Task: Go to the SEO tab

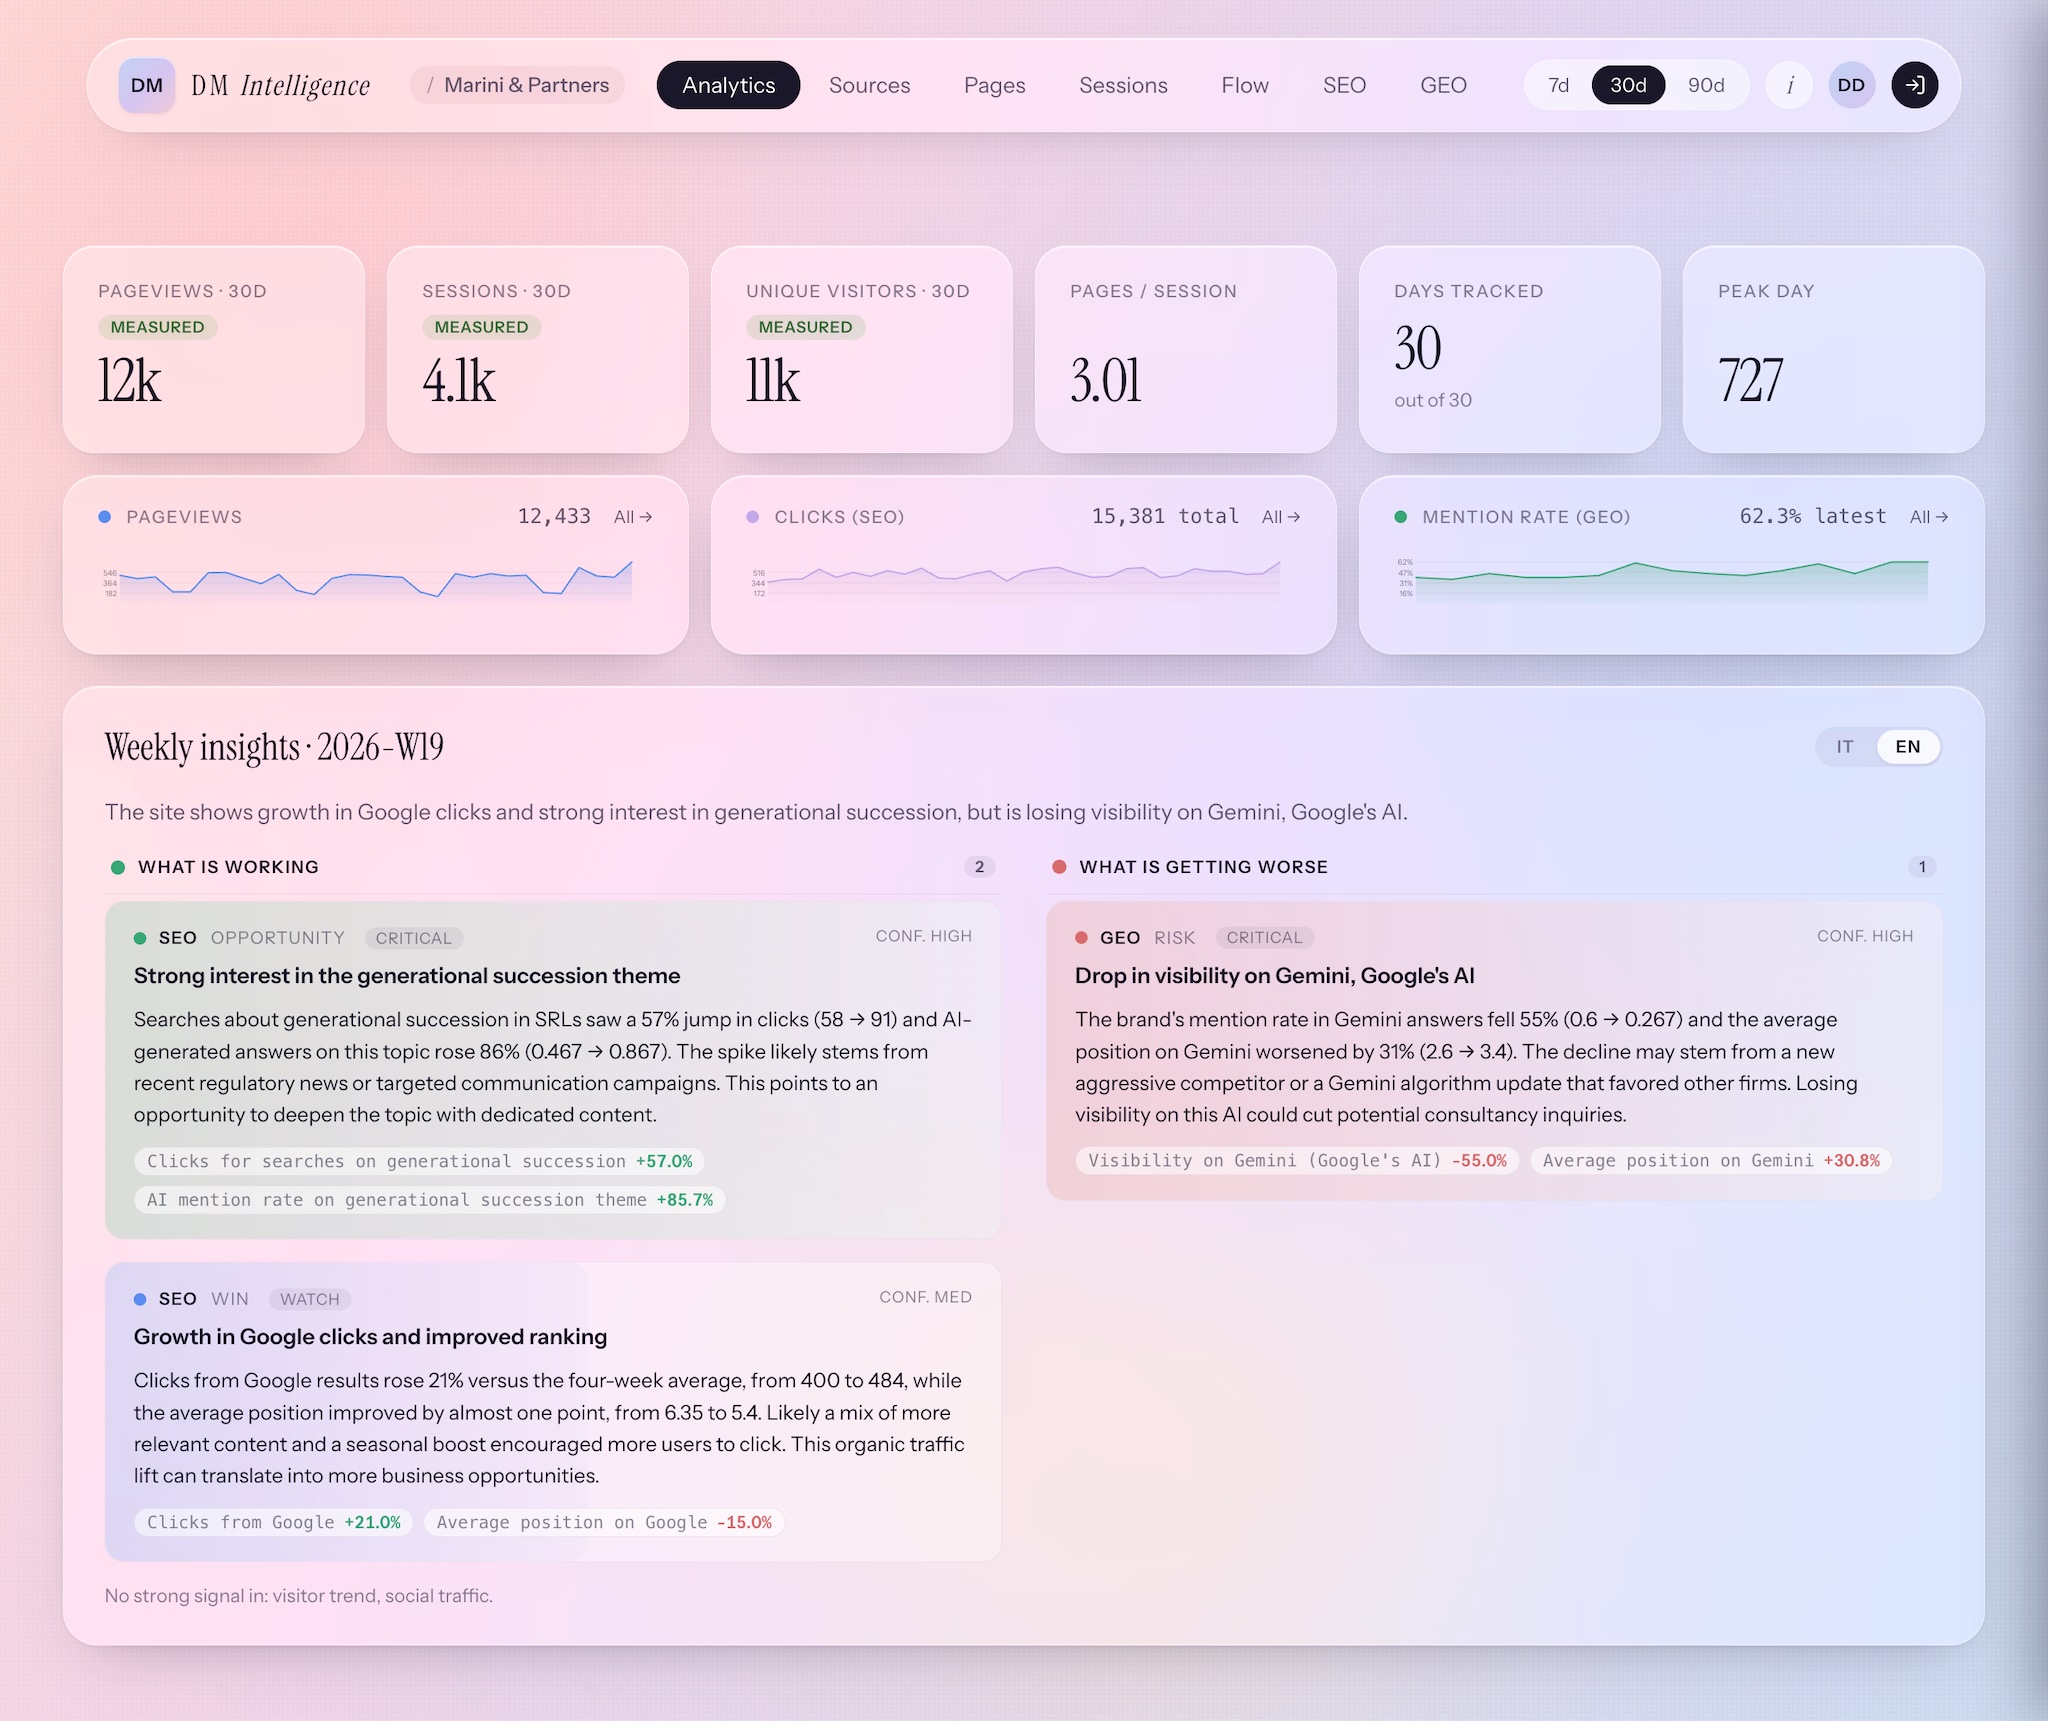Action: point(1344,85)
